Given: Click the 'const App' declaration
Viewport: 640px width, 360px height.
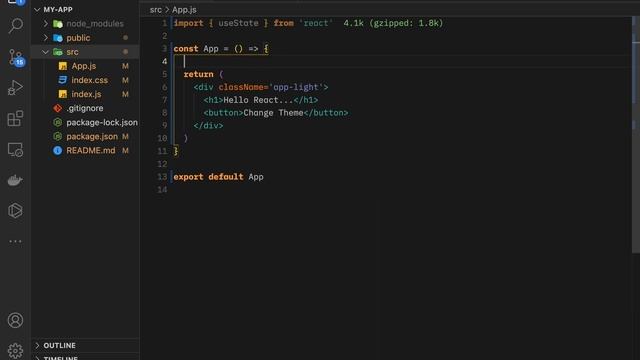Looking at the screenshot, I should [196, 49].
